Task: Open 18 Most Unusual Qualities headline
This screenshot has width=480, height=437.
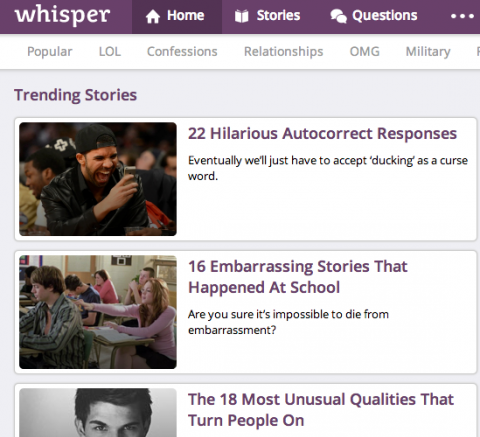Action: [321, 410]
